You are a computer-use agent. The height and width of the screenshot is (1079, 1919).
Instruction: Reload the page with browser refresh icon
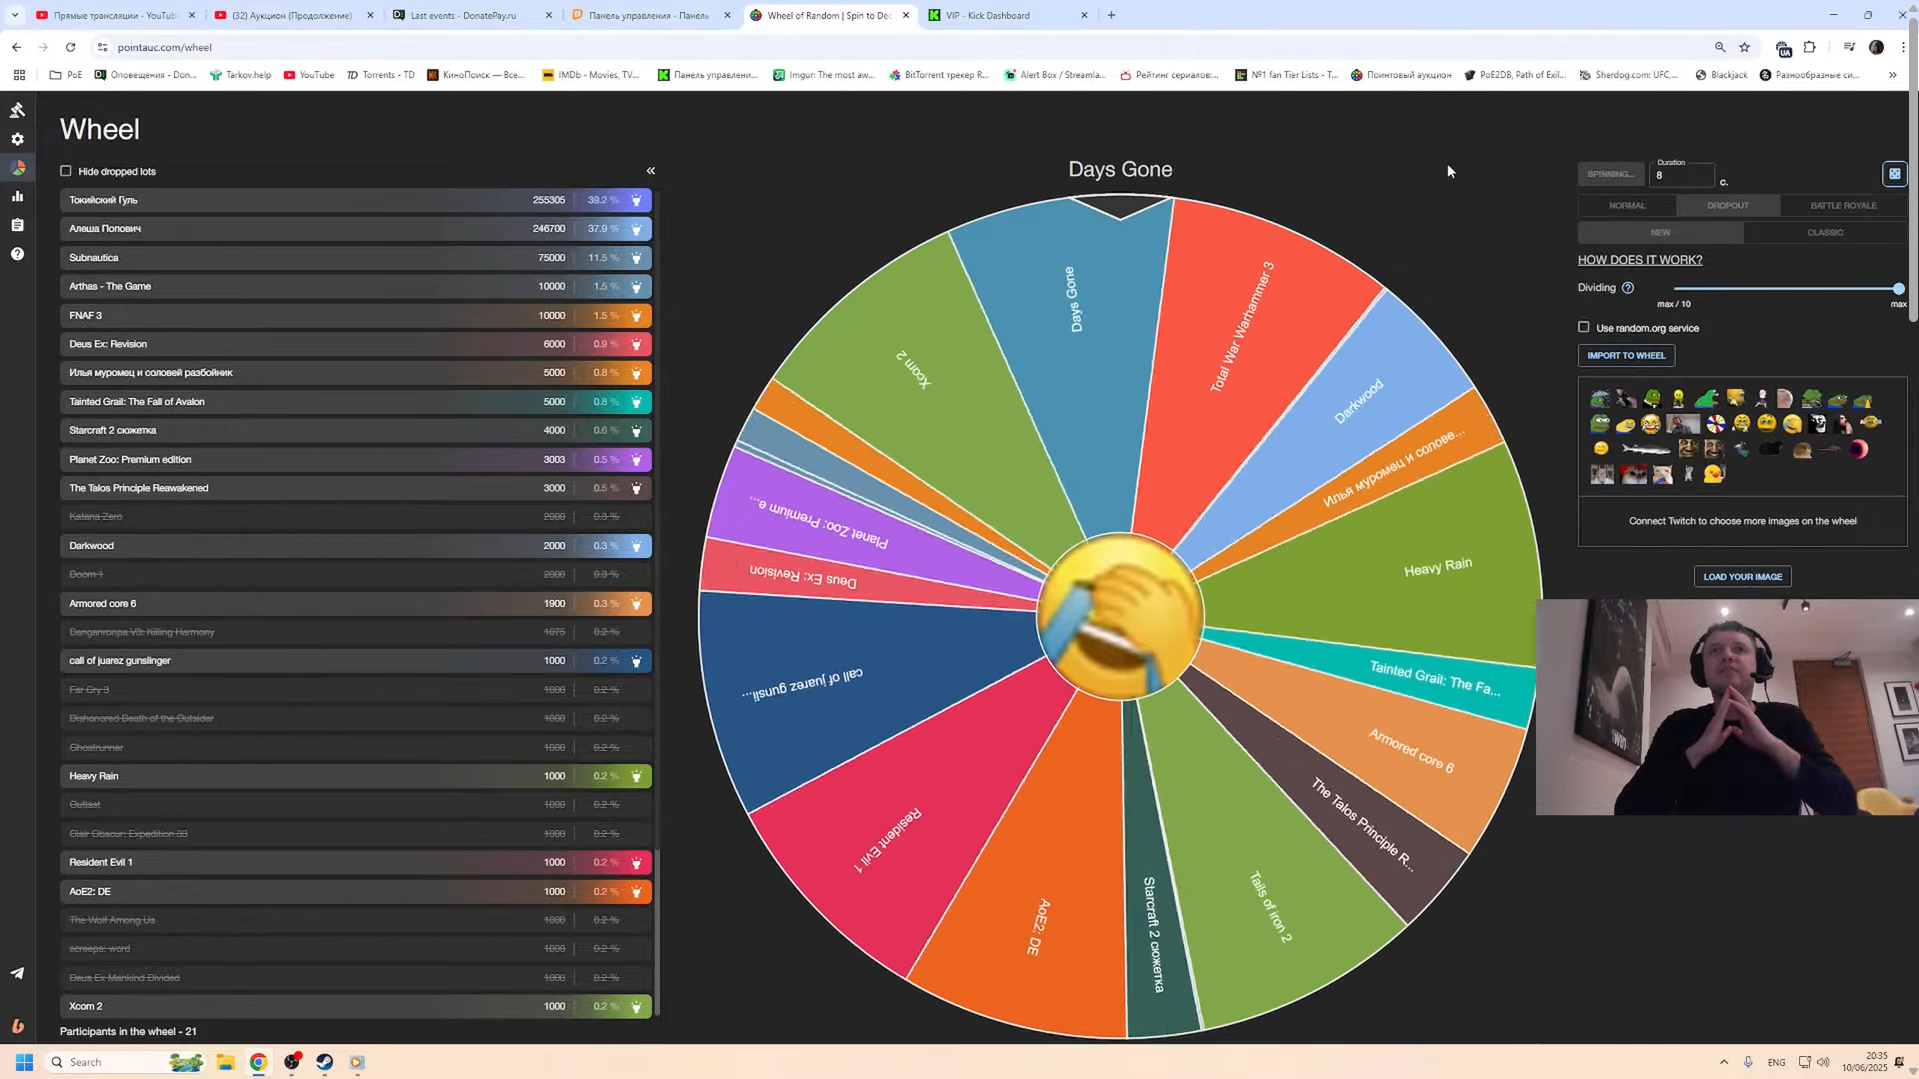point(70,47)
